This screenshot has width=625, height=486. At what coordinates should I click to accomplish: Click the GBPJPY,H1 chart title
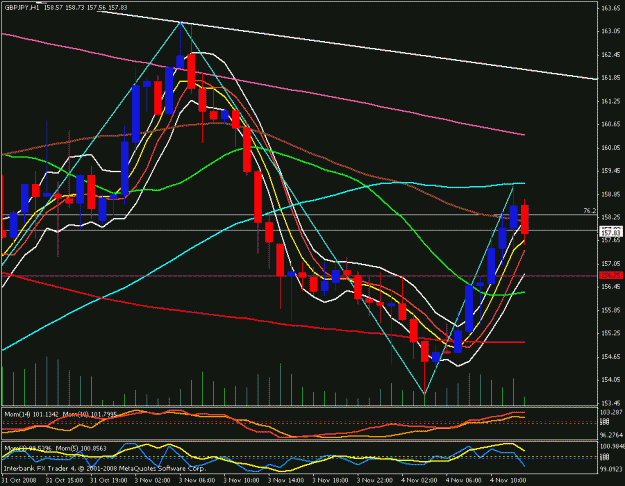tap(22, 8)
